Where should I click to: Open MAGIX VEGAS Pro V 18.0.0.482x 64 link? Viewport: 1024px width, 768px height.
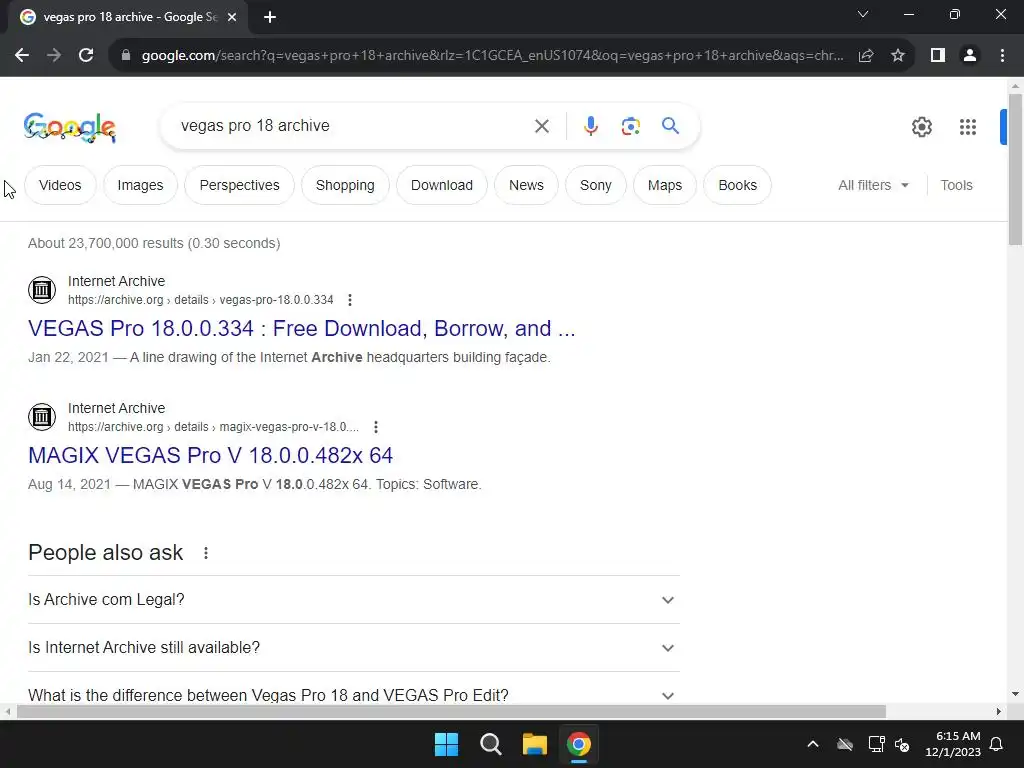point(210,455)
